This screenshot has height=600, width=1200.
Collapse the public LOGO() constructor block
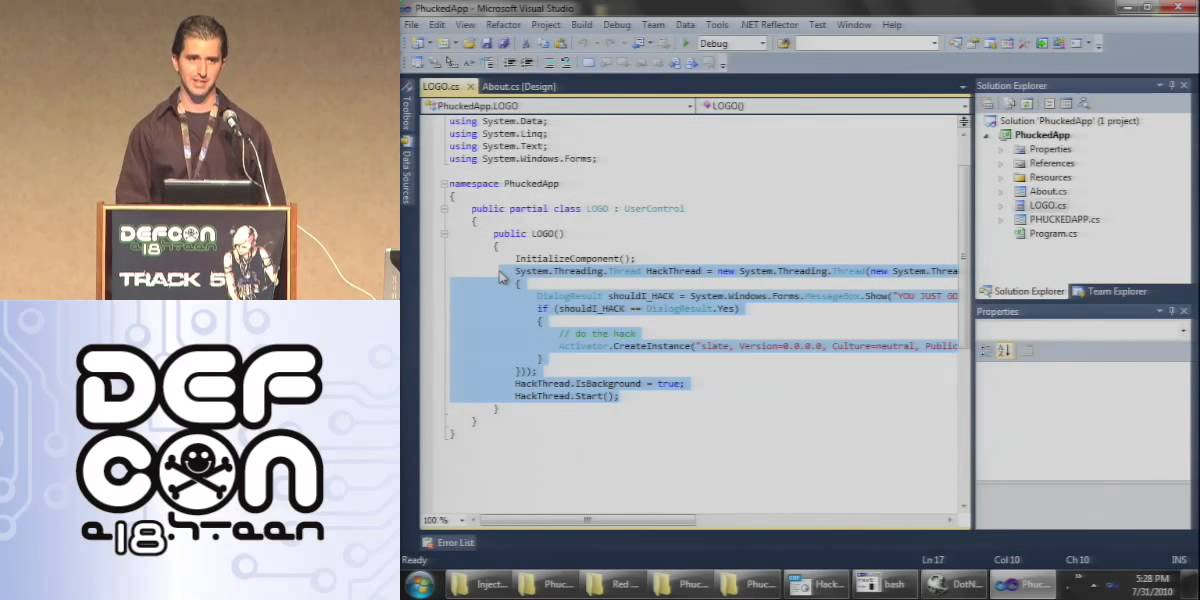click(444, 233)
